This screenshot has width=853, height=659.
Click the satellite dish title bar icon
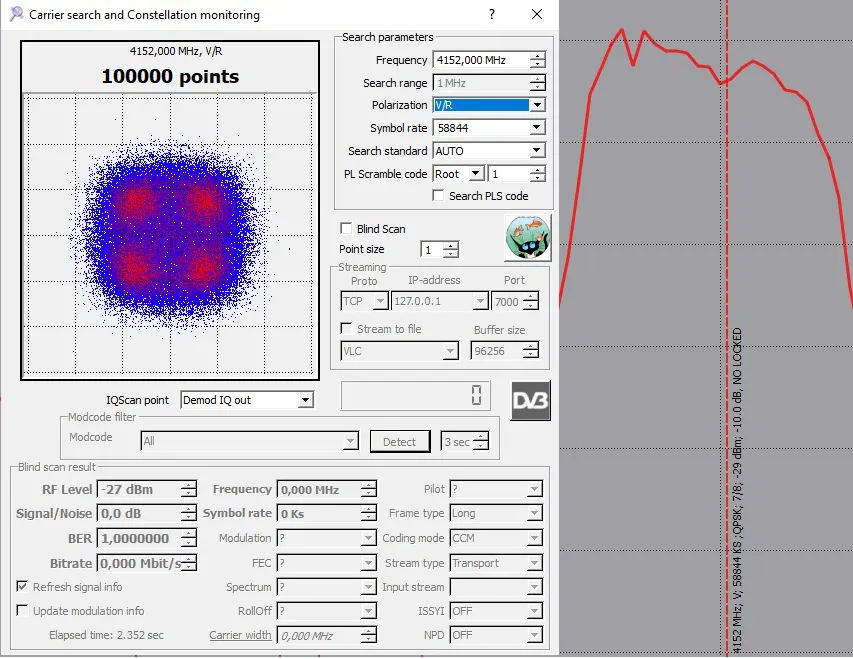[16, 15]
